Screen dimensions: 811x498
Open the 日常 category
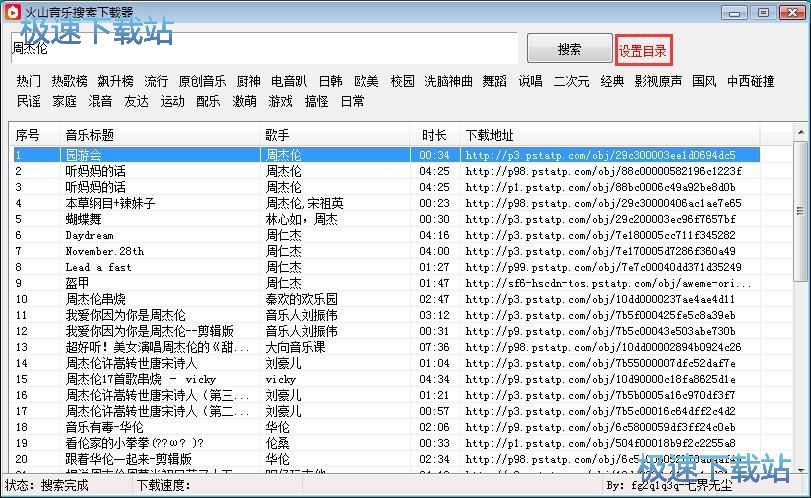click(x=352, y=101)
